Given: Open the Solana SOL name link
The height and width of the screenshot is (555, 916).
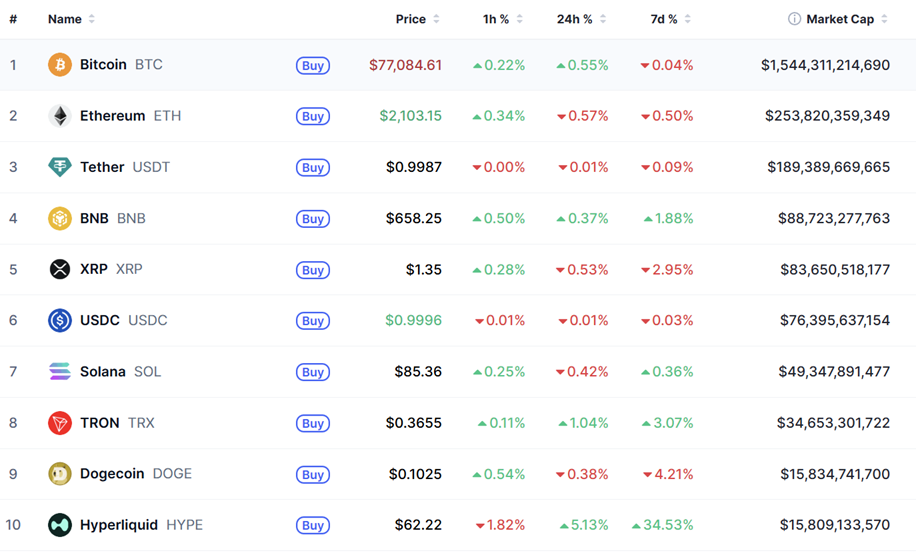Looking at the screenshot, I should tap(120, 372).
